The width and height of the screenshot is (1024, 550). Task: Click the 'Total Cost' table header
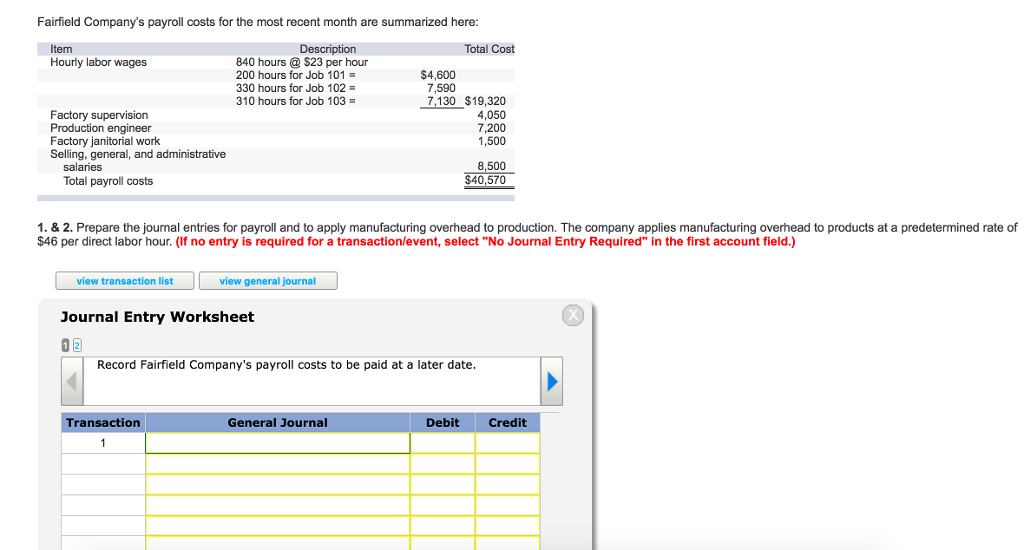coord(489,49)
